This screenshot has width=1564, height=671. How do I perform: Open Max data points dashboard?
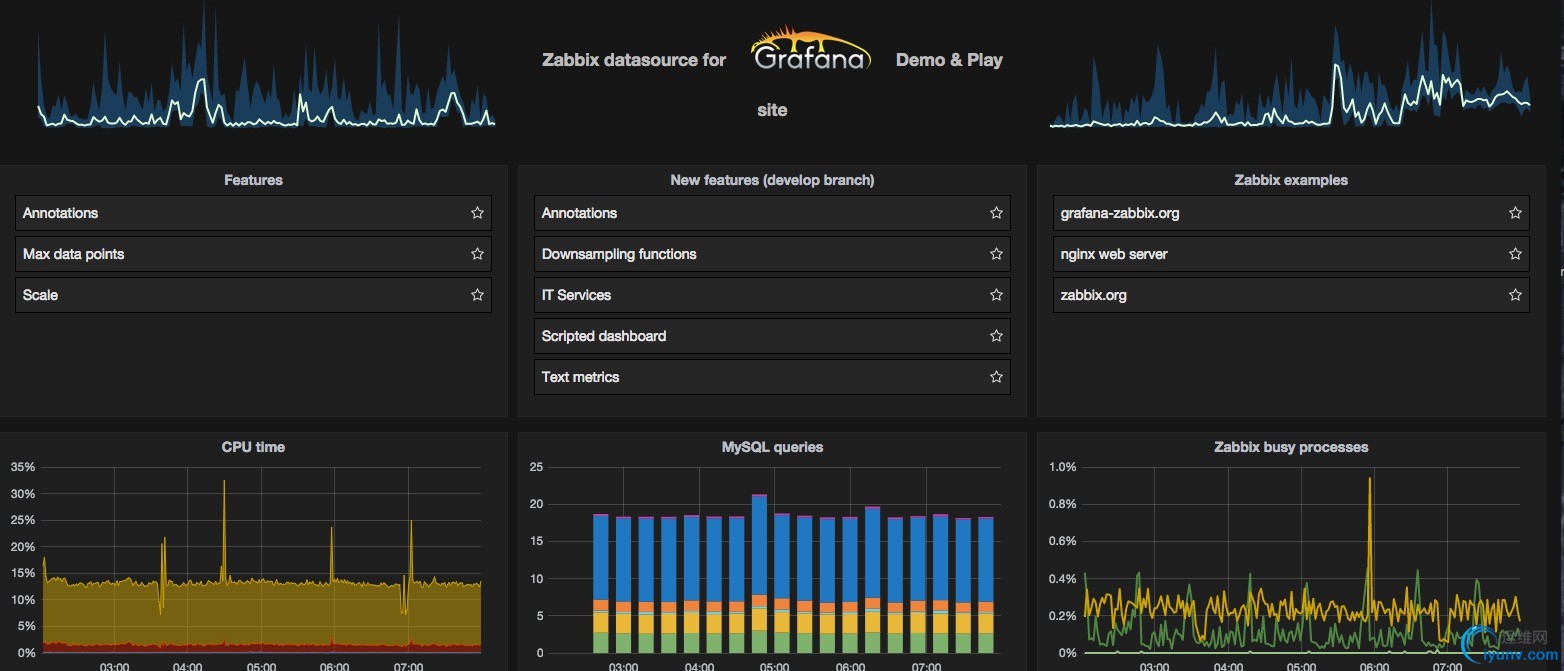tap(253, 254)
